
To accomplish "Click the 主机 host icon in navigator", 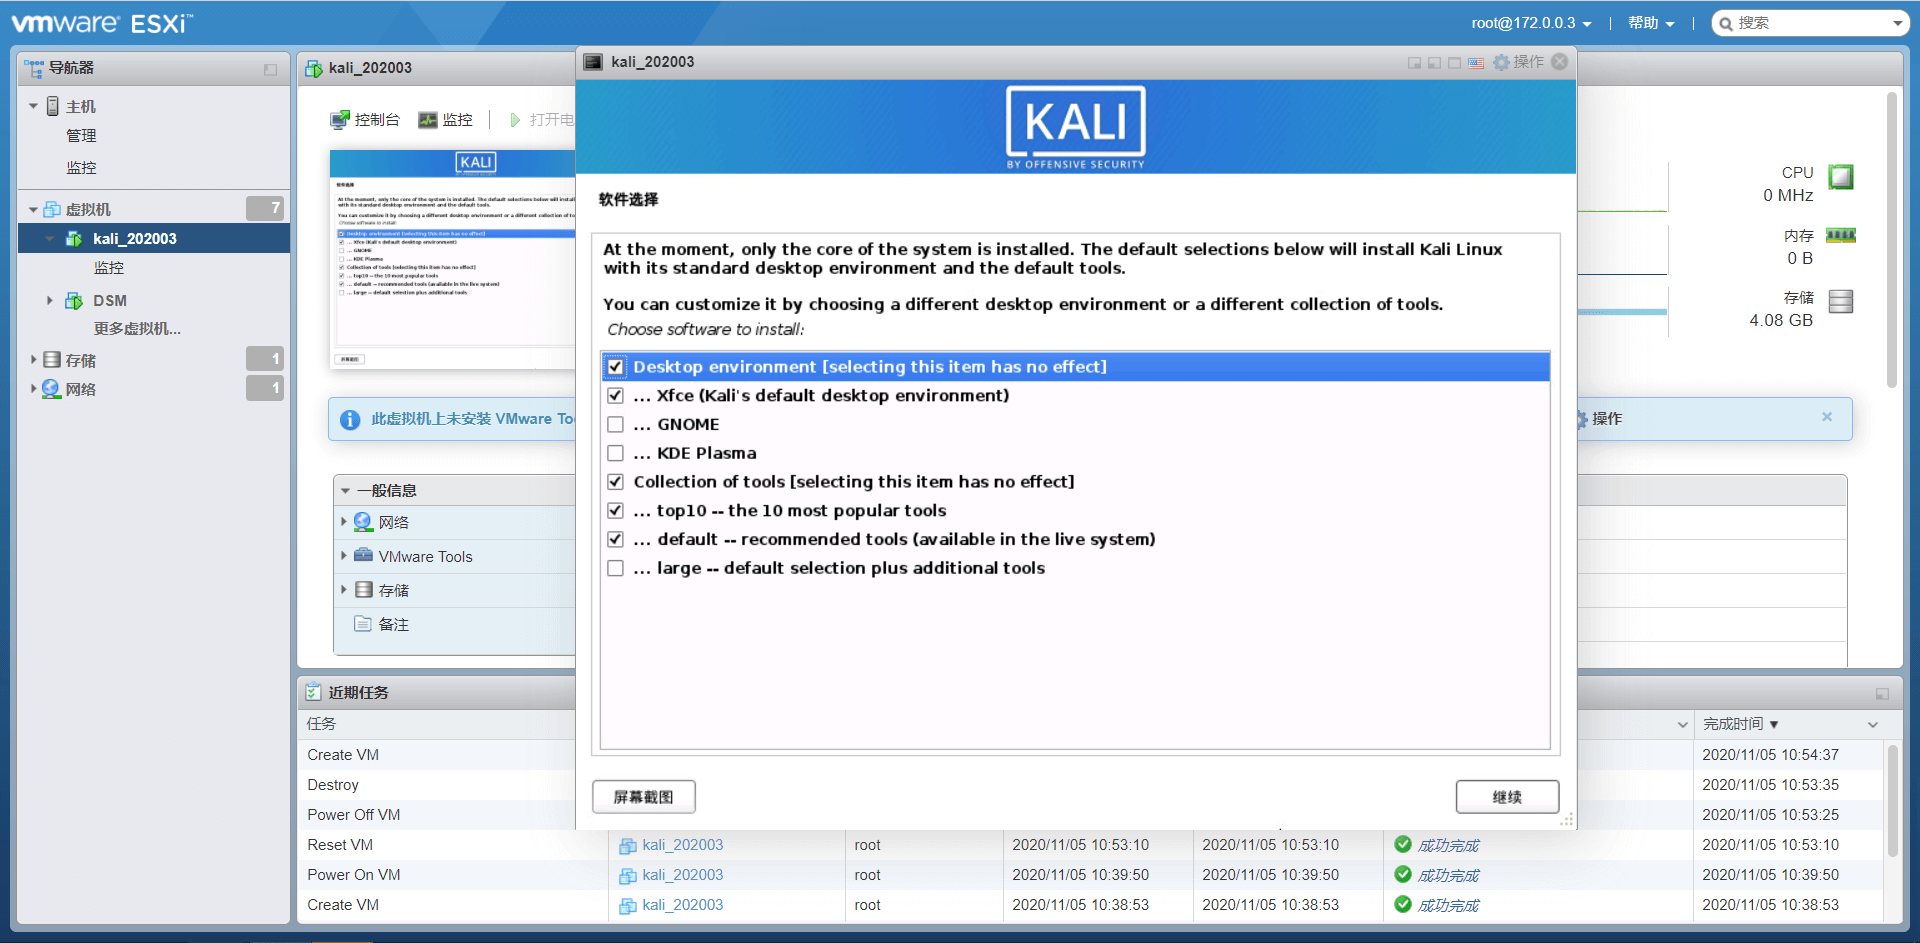I will [x=53, y=106].
